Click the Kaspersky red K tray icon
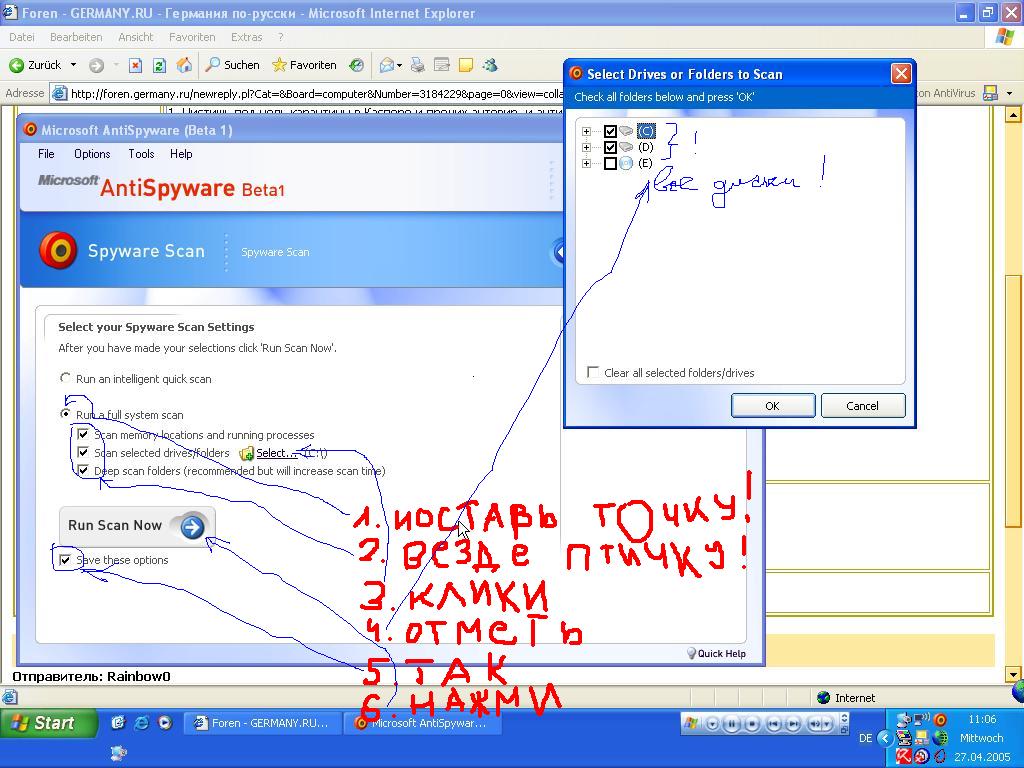 point(904,756)
